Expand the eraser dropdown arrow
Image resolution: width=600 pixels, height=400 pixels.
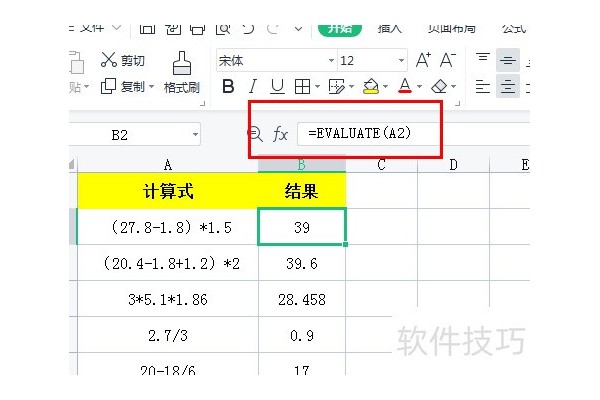453,87
